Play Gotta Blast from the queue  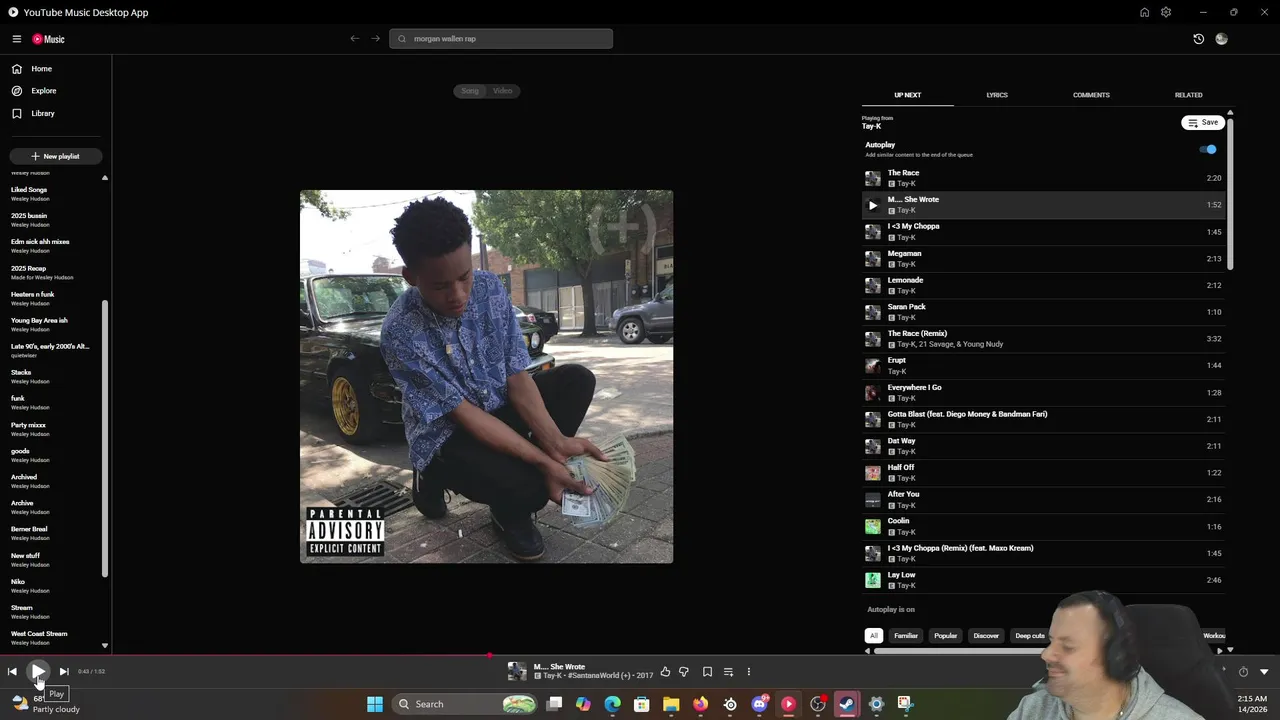tap(1043, 419)
